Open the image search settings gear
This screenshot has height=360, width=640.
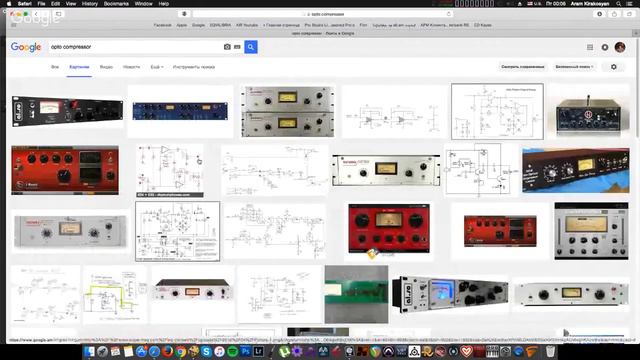pyautogui.click(x=613, y=67)
